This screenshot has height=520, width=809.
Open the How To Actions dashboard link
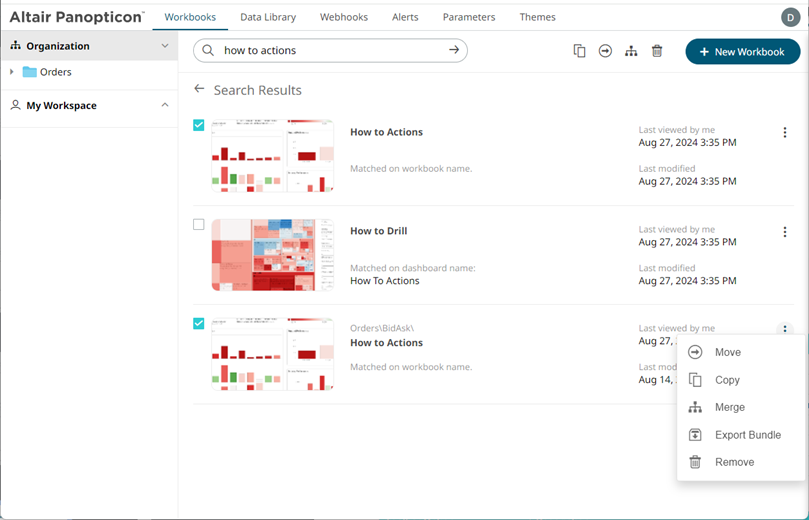(x=384, y=281)
